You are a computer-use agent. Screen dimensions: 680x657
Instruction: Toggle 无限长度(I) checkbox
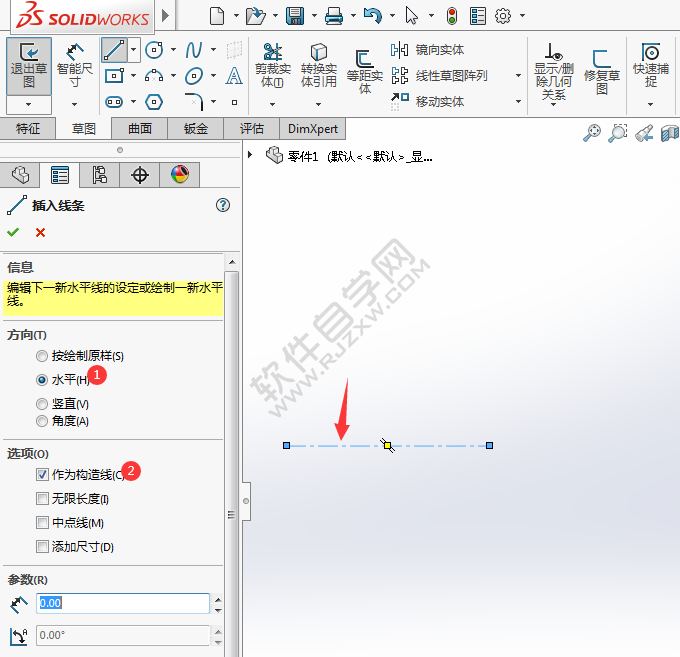click(x=42, y=499)
